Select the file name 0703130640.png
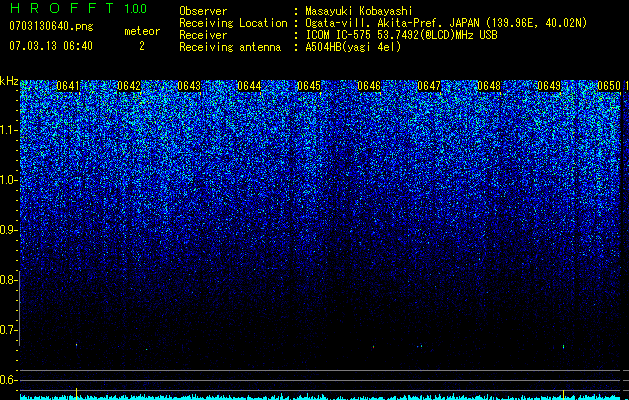The image size is (629, 400). tap(51, 26)
